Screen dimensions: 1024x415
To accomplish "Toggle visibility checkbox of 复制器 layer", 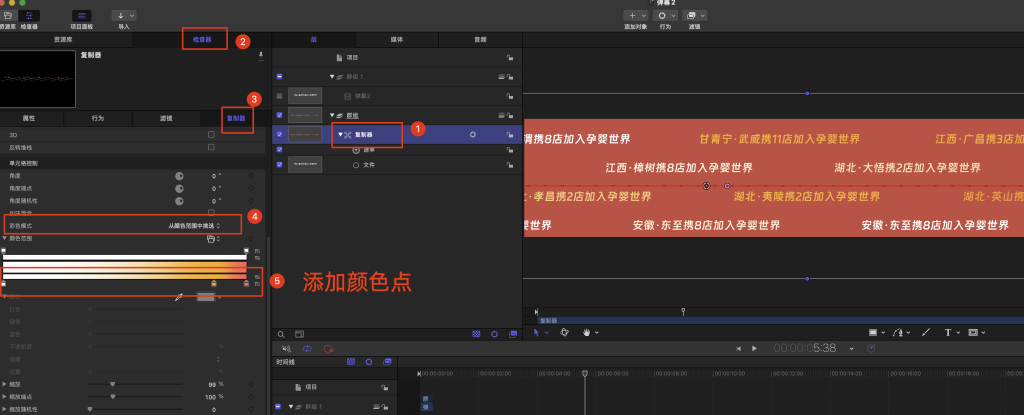I will pos(279,133).
